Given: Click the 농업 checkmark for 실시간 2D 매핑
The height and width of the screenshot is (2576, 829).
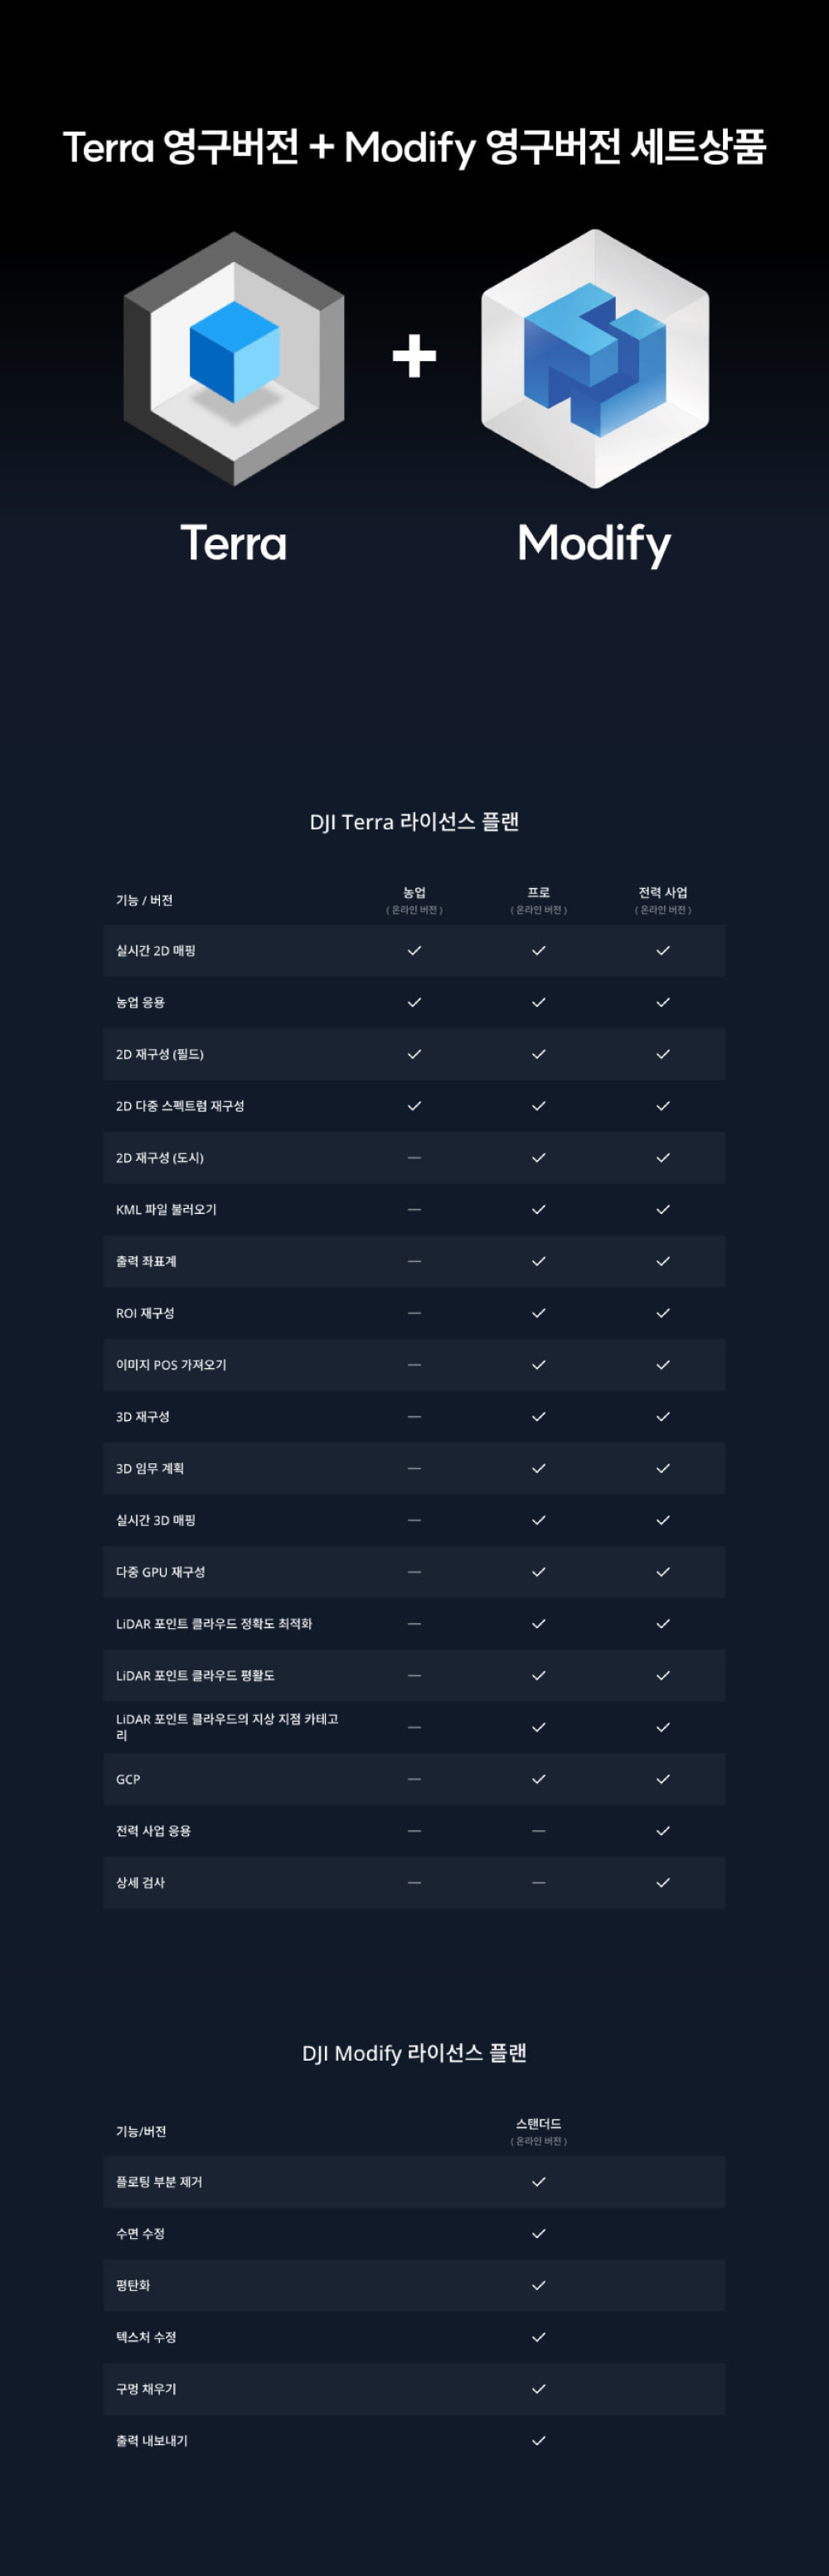Looking at the screenshot, I should point(414,950).
